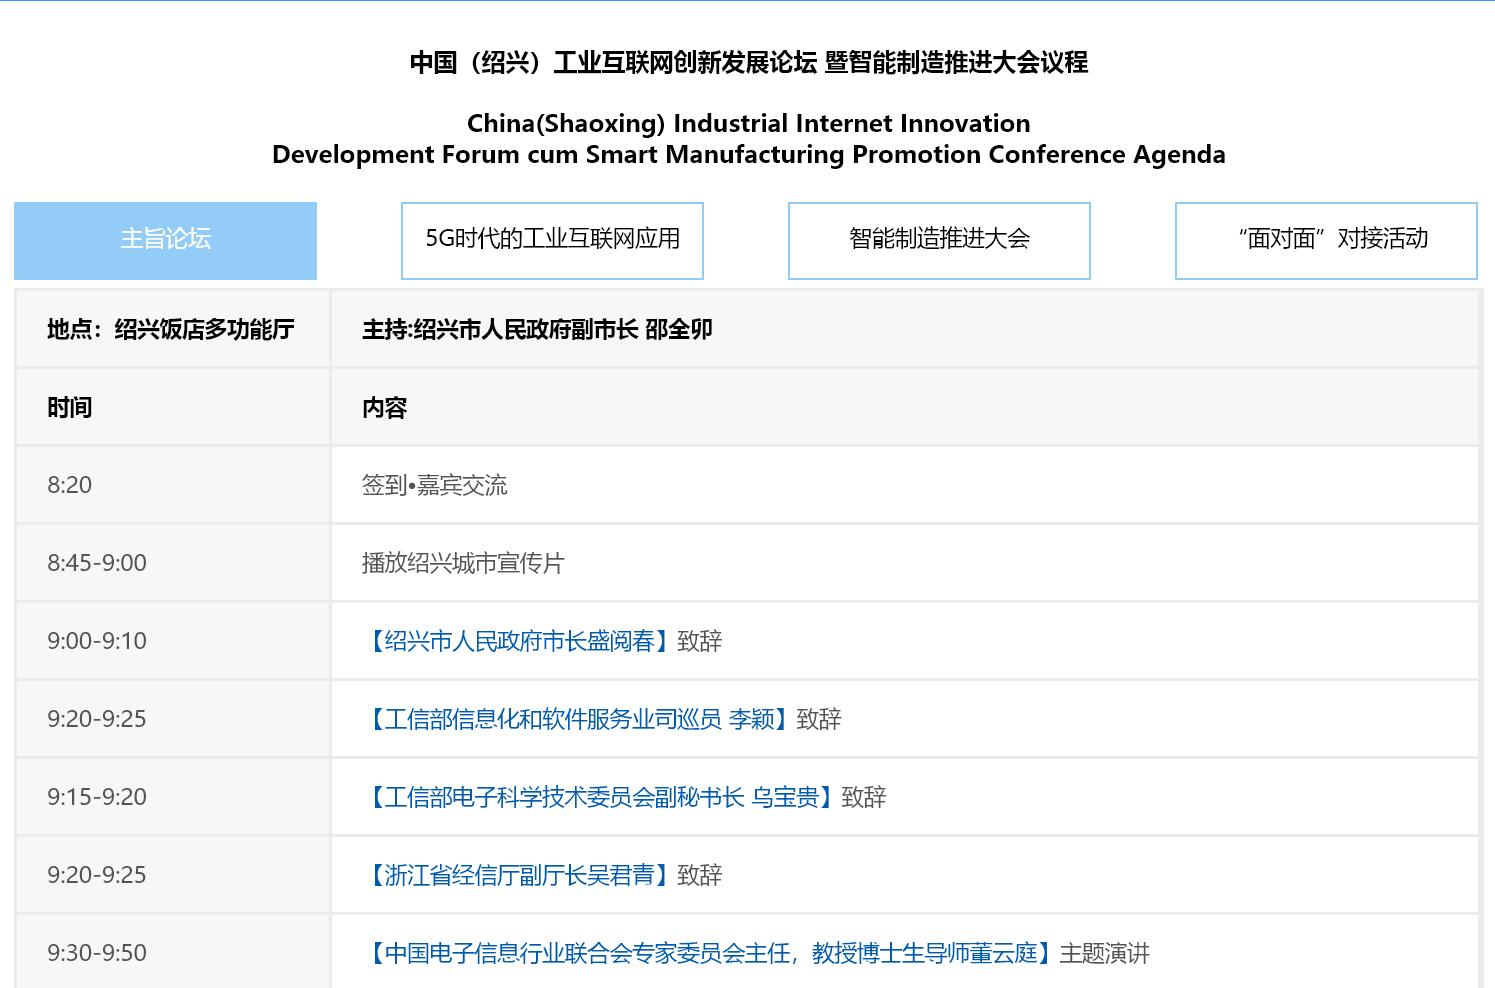Open link 工信部电子科学技术委员会副秘书长 乌宝贵
This screenshot has height=988, width=1495.
pyautogui.click(x=601, y=797)
